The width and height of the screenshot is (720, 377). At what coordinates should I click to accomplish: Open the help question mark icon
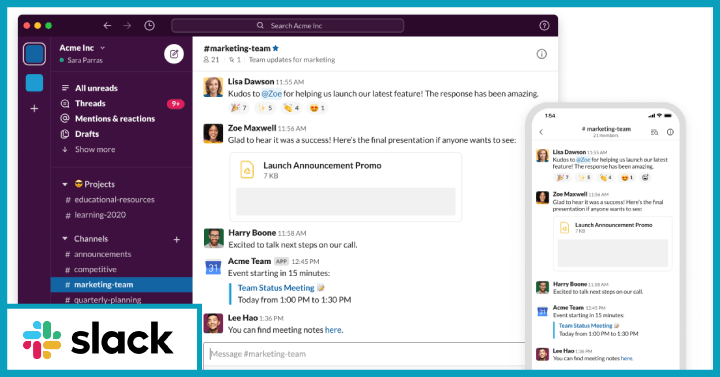click(x=544, y=26)
